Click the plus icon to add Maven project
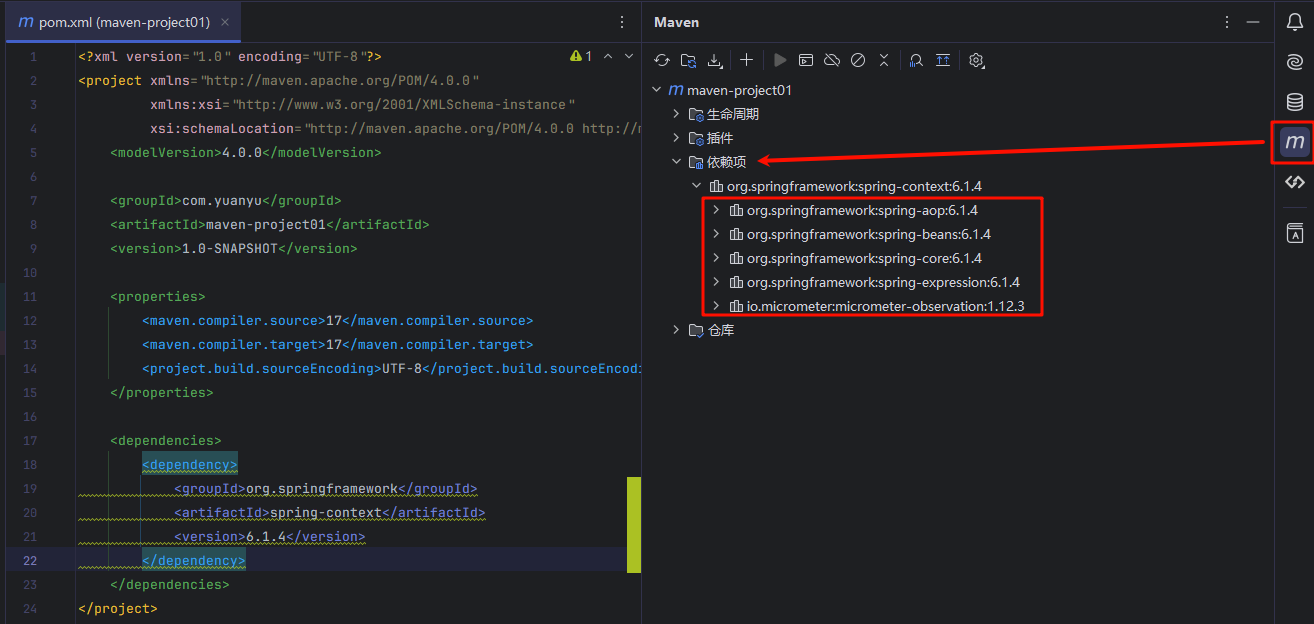 point(746,61)
